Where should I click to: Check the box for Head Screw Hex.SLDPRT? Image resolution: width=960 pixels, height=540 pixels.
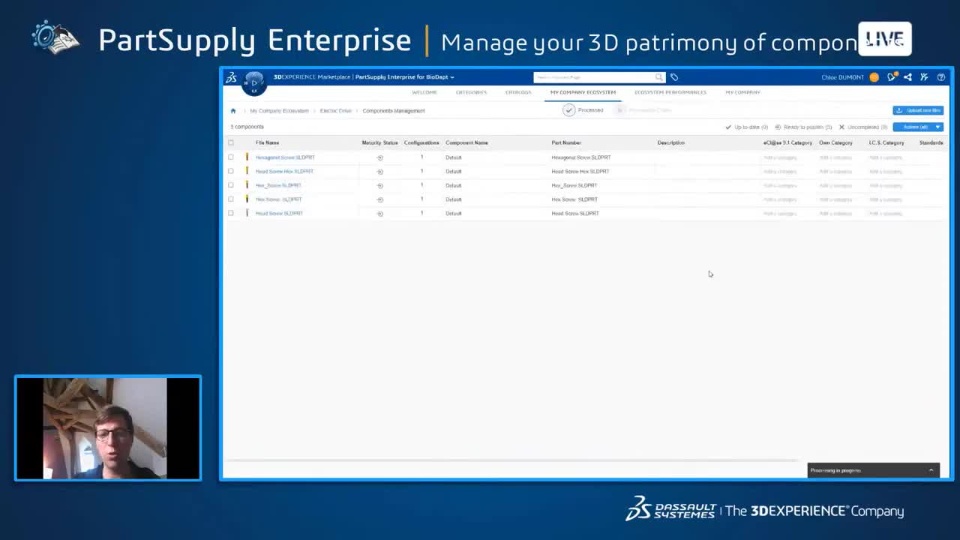click(231, 171)
